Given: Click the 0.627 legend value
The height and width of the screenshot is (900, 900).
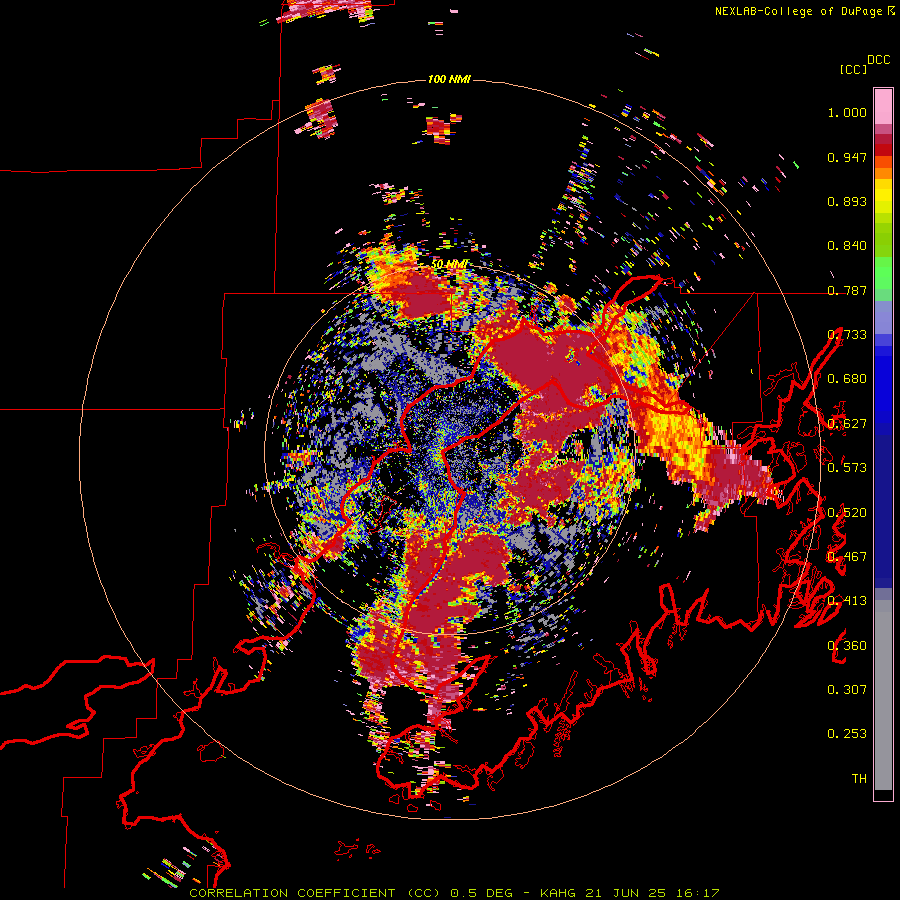Looking at the screenshot, I should (847, 424).
